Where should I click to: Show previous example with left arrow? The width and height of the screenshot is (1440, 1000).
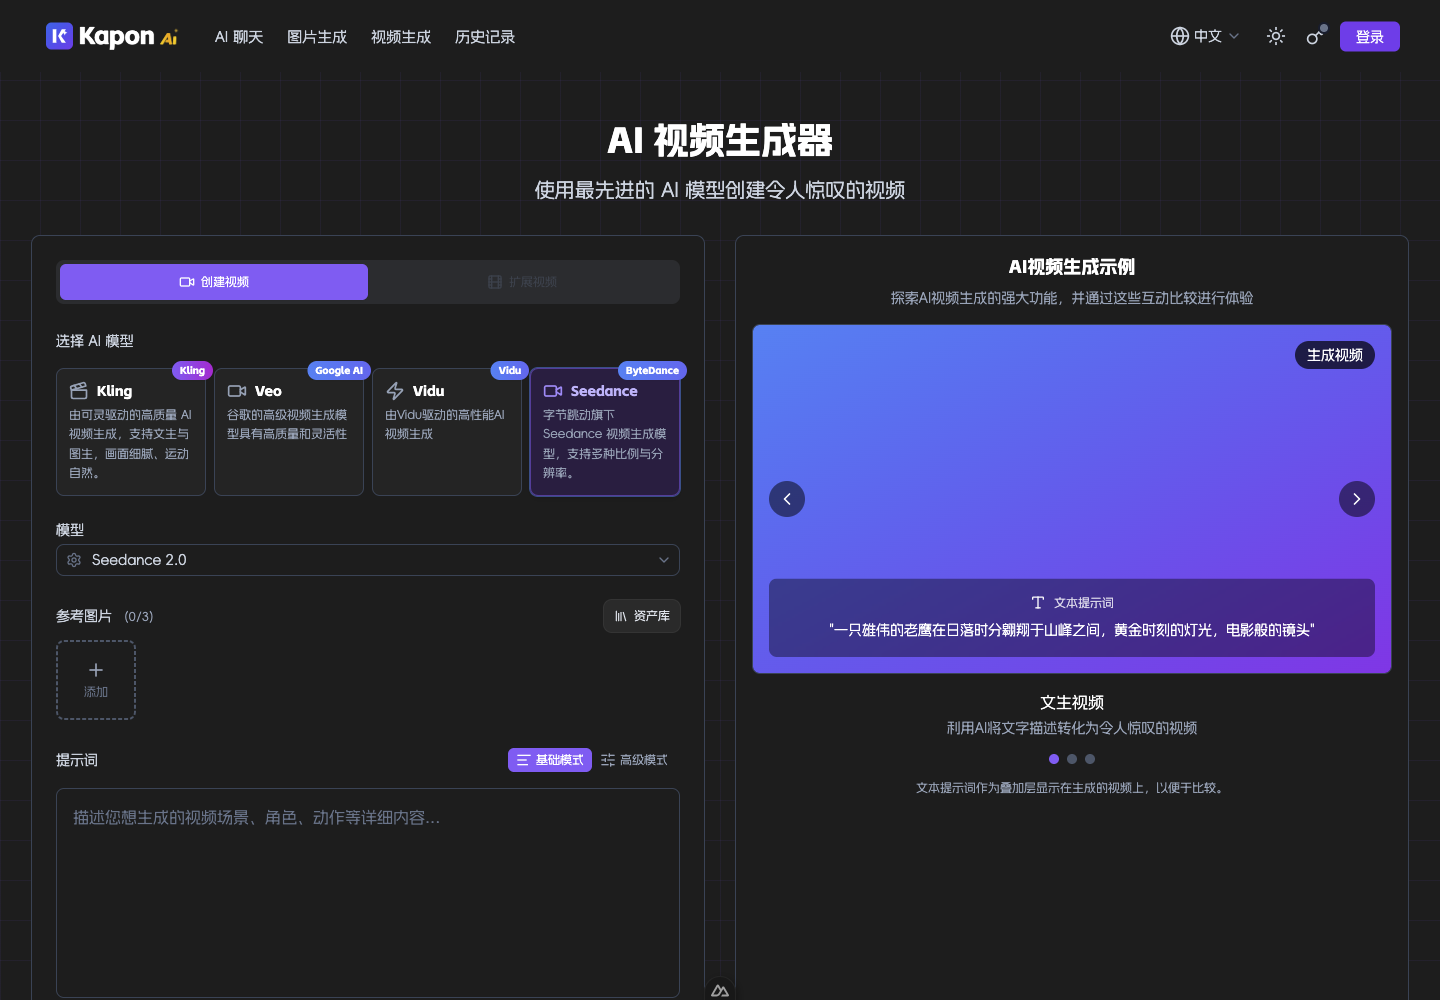pos(787,499)
